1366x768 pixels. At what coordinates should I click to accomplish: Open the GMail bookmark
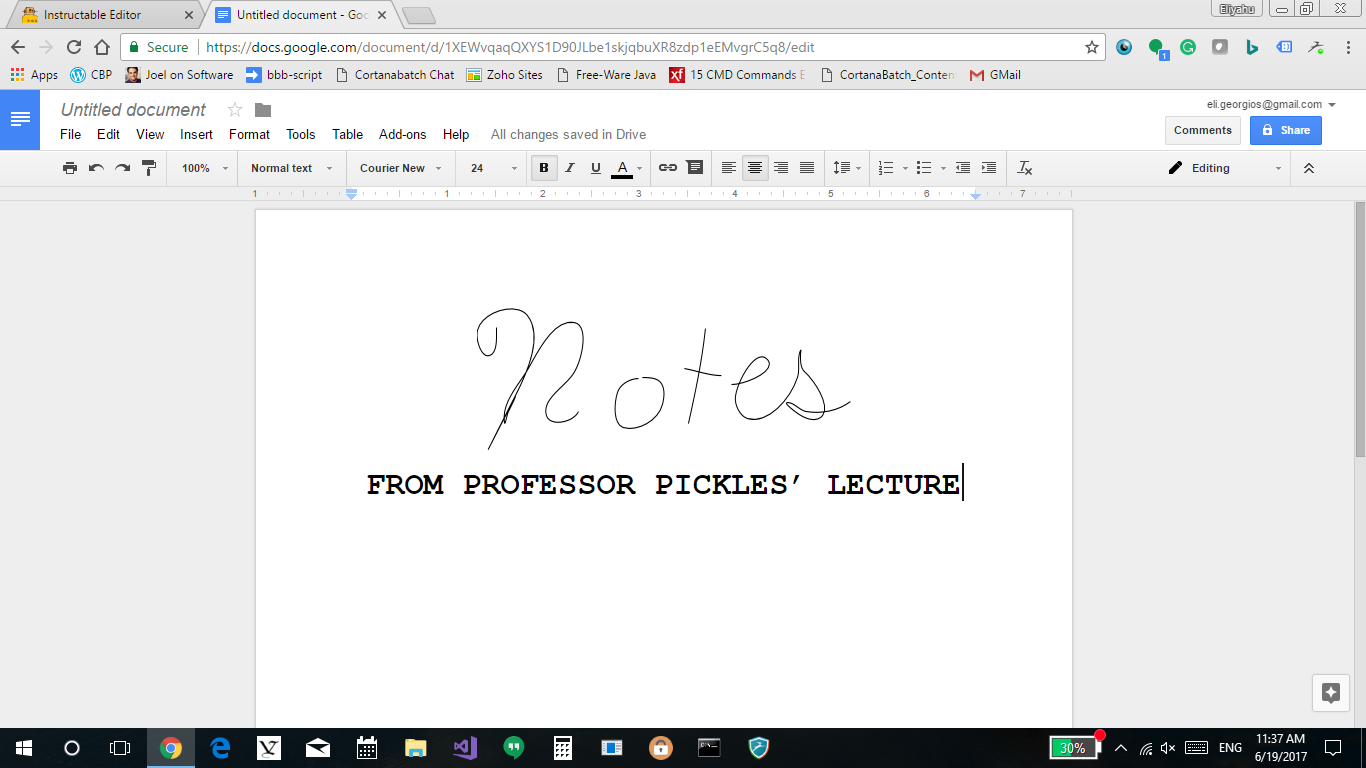[995, 75]
